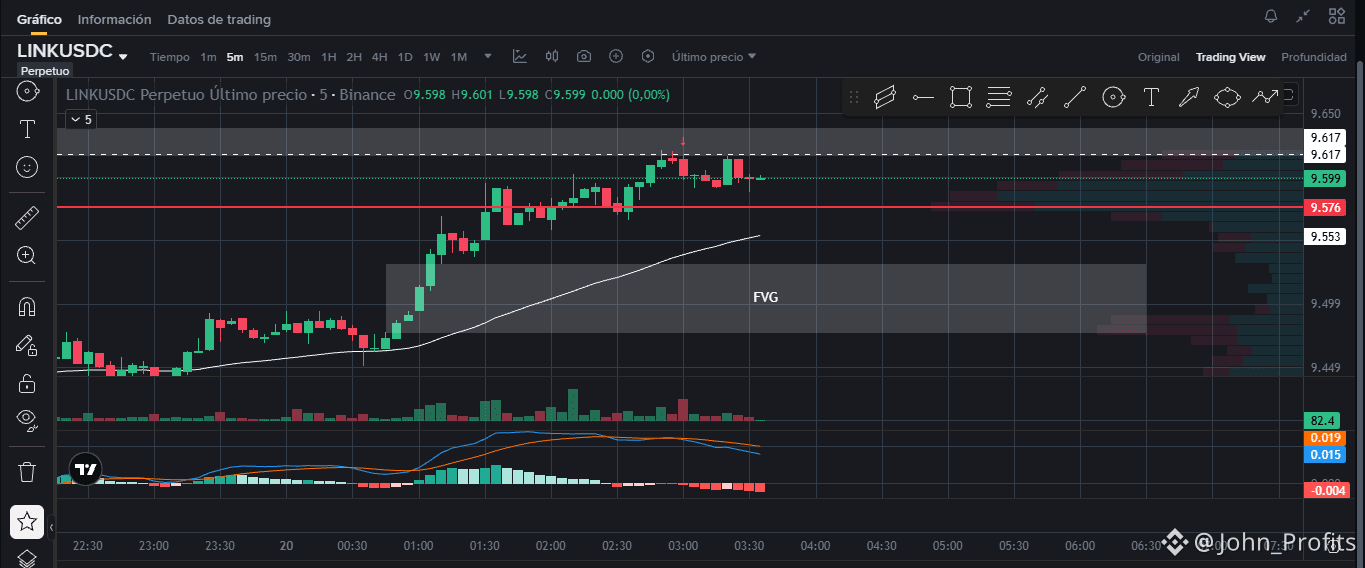Click the collapse arrows icon at top right
Image resolution: width=1365 pixels, height=568 pixels.
[1303, 16]
